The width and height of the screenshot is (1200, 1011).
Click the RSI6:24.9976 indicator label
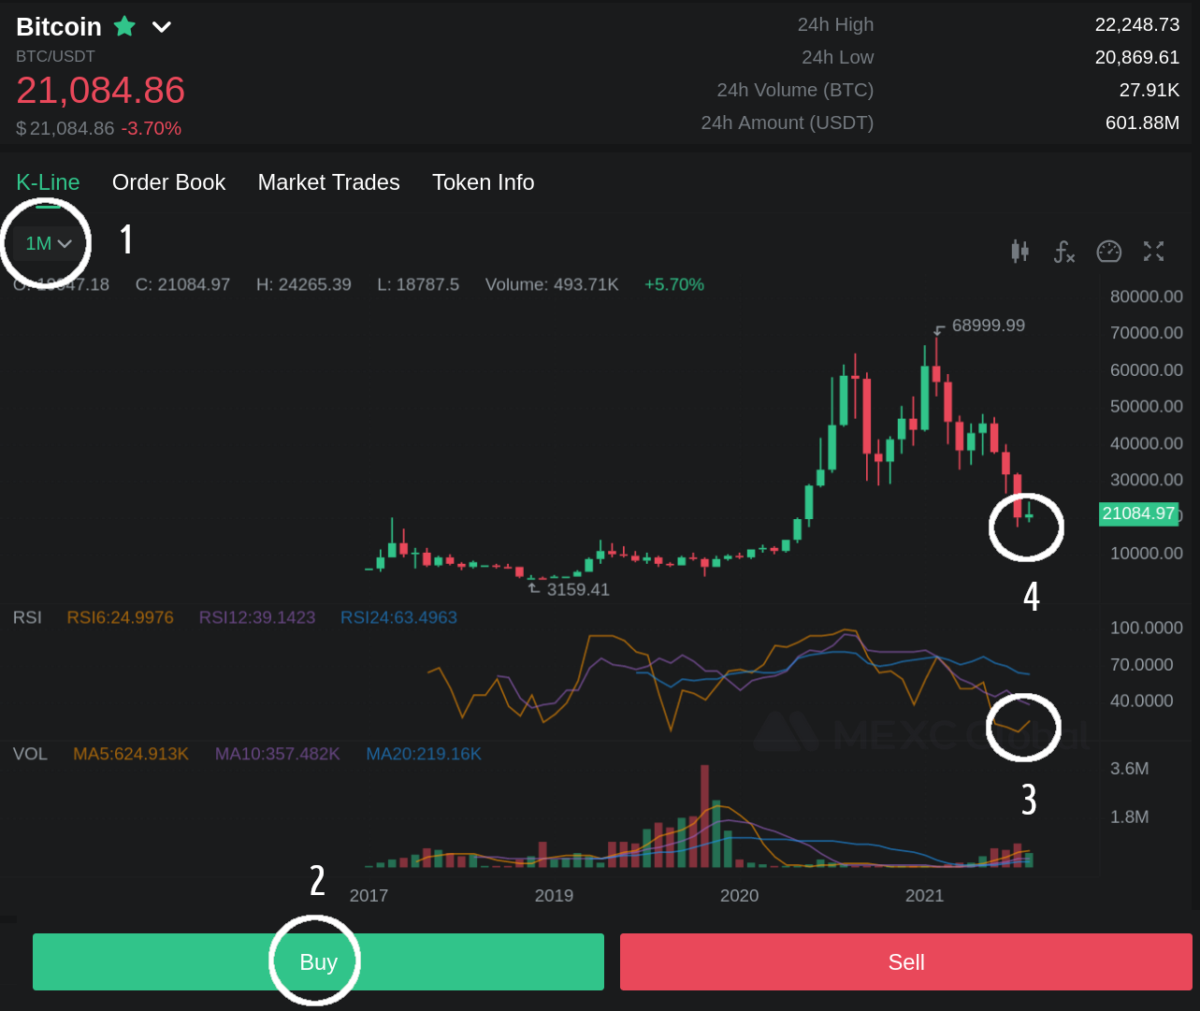coord(120,617)
